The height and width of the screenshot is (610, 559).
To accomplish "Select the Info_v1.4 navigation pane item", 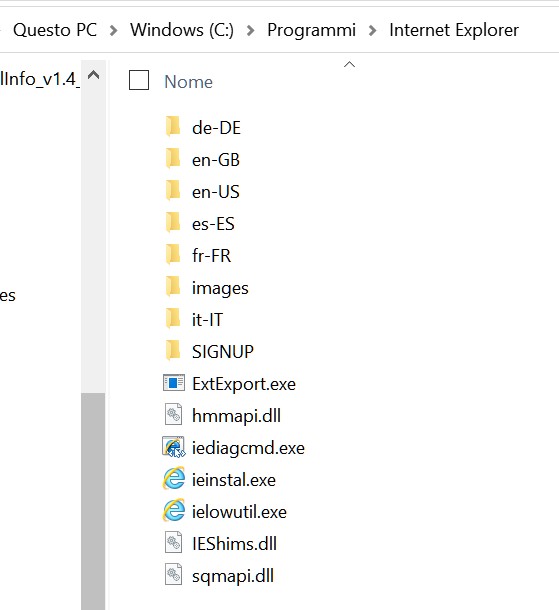I will coord(40,79).
